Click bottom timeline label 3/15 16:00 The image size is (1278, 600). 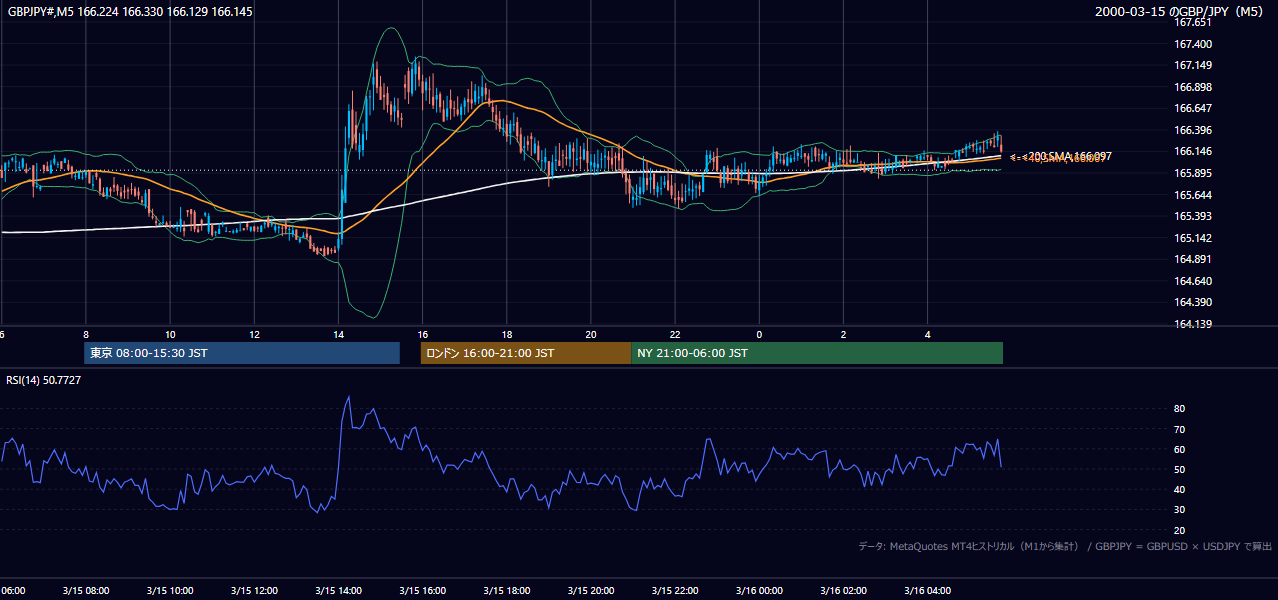(x=422, y=590)
